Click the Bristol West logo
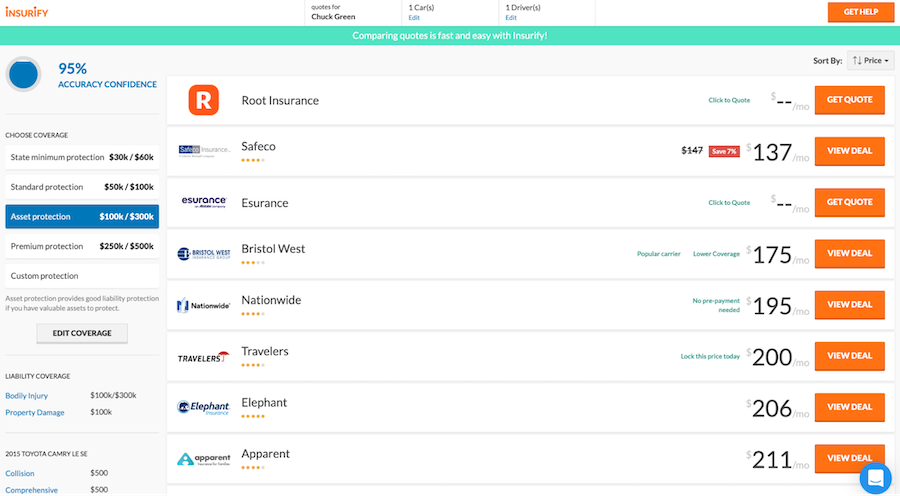 (x=204, y=254)
